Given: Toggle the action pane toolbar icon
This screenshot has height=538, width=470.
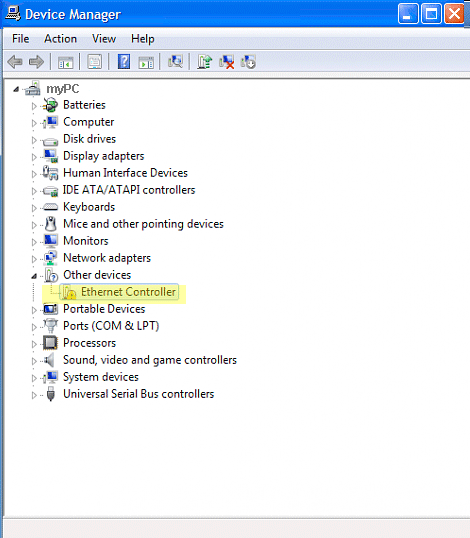Looking at the screenshot, I should point(146,62).
